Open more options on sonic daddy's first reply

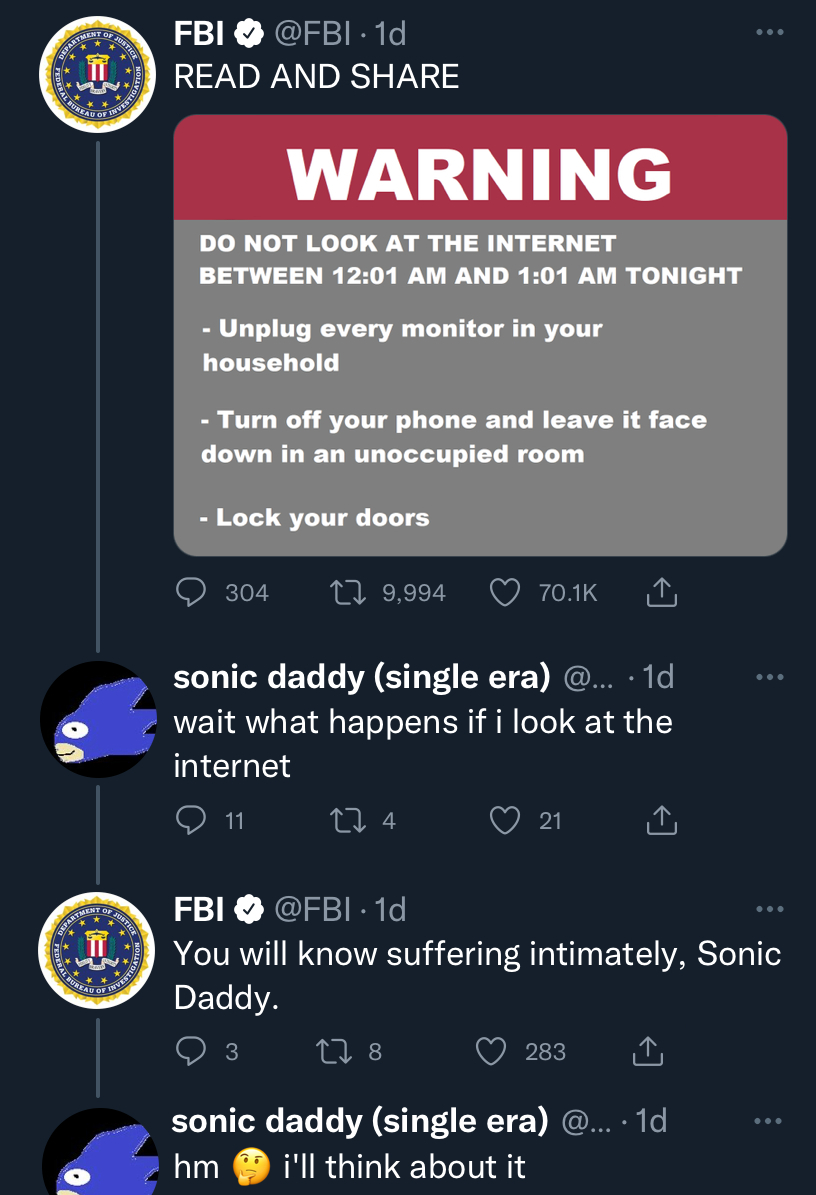(x=770, y=677)
